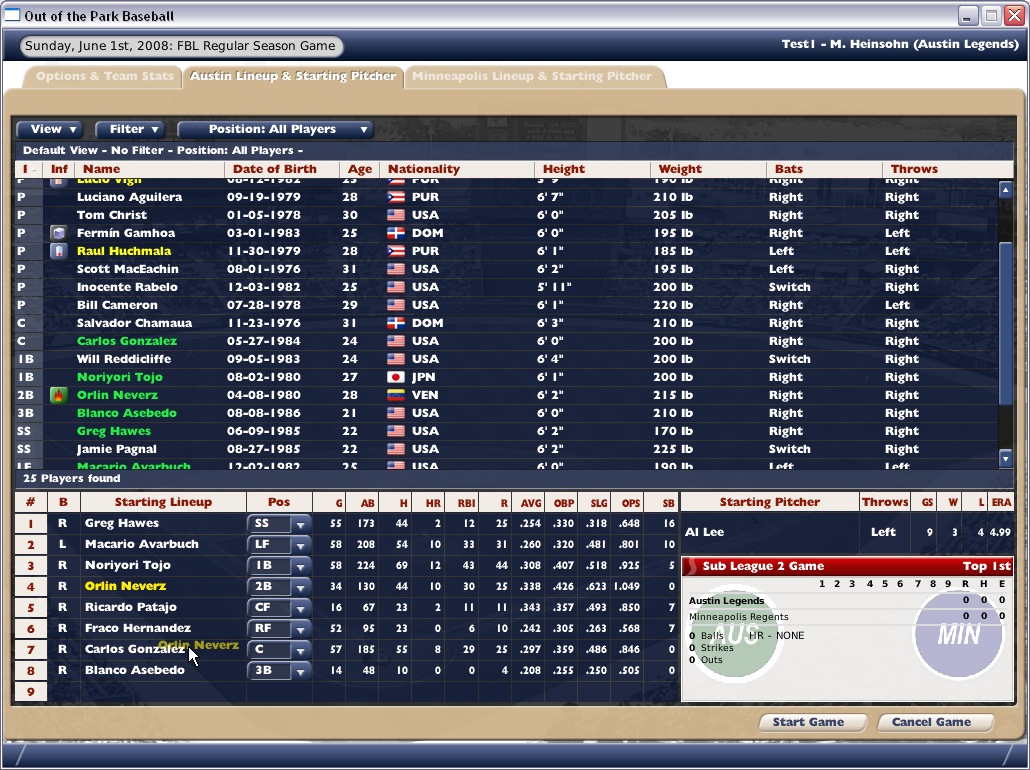The height and width of the screenshot is (770, 1030).
Task: Open the Filter dropdown menu
Action: (x=129, y=129)
